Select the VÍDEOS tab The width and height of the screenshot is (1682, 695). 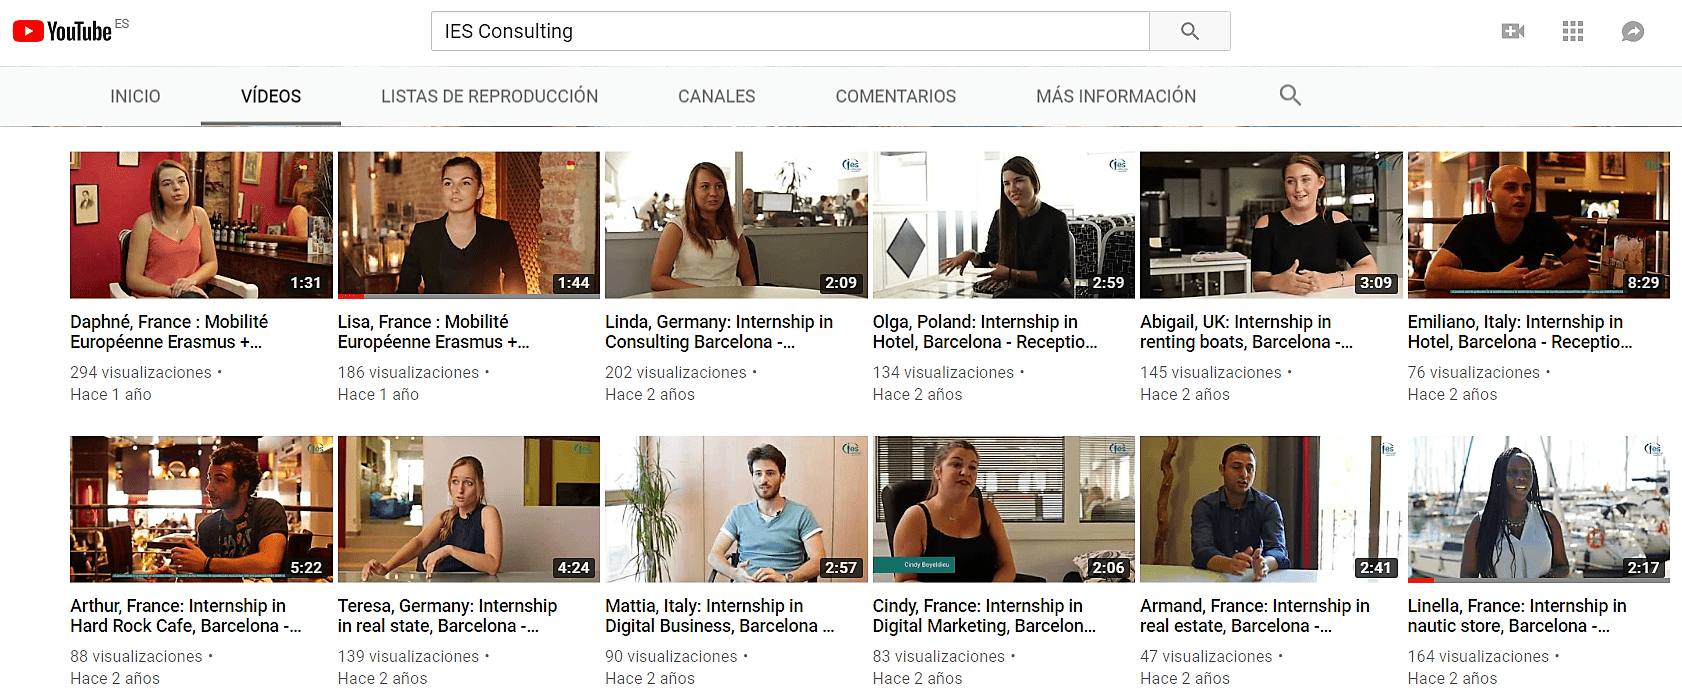271,96
